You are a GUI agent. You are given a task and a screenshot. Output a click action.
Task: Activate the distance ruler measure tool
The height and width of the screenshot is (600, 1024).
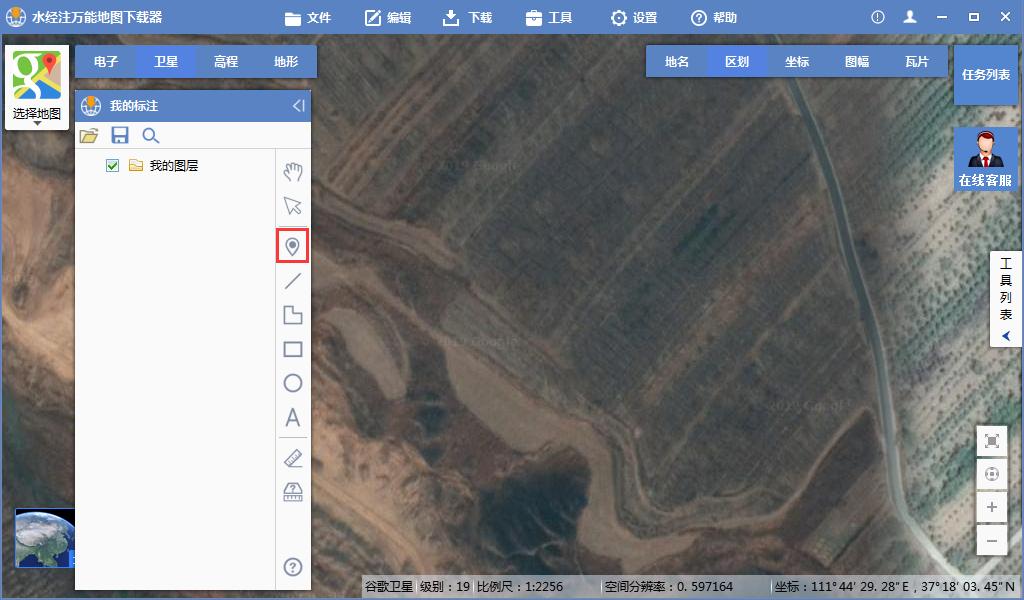coord(293,458)
